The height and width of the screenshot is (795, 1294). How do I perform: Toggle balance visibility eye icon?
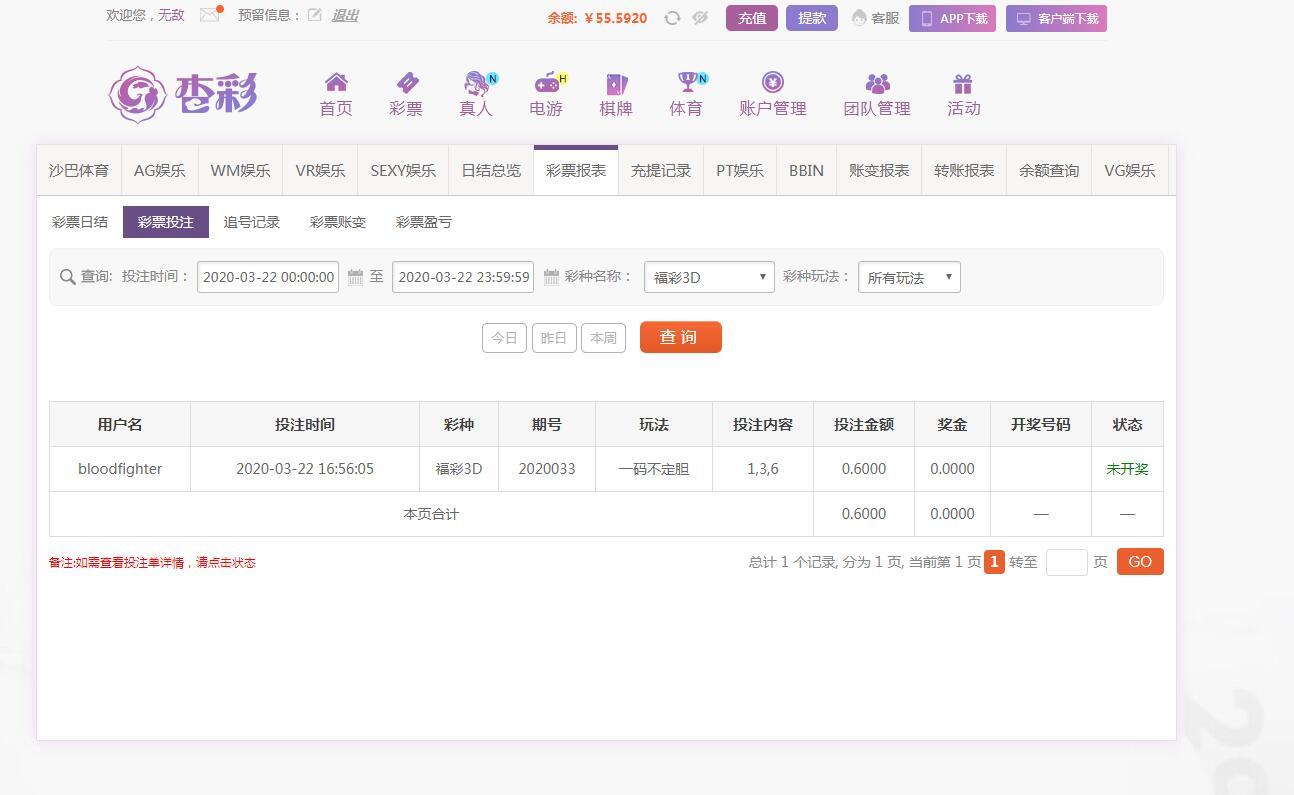click(700, 18)
